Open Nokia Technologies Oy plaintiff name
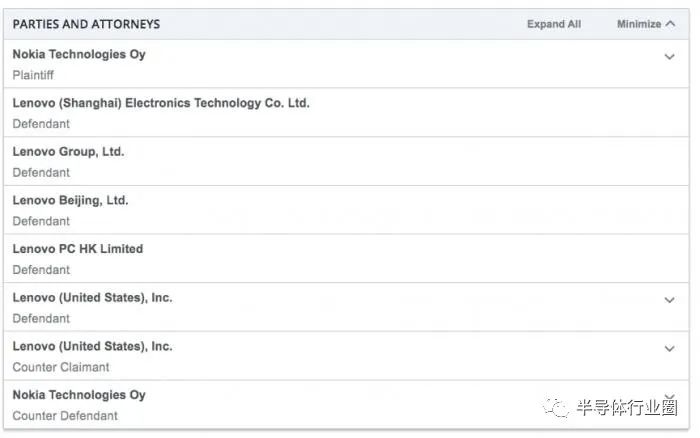 (79, 54)
